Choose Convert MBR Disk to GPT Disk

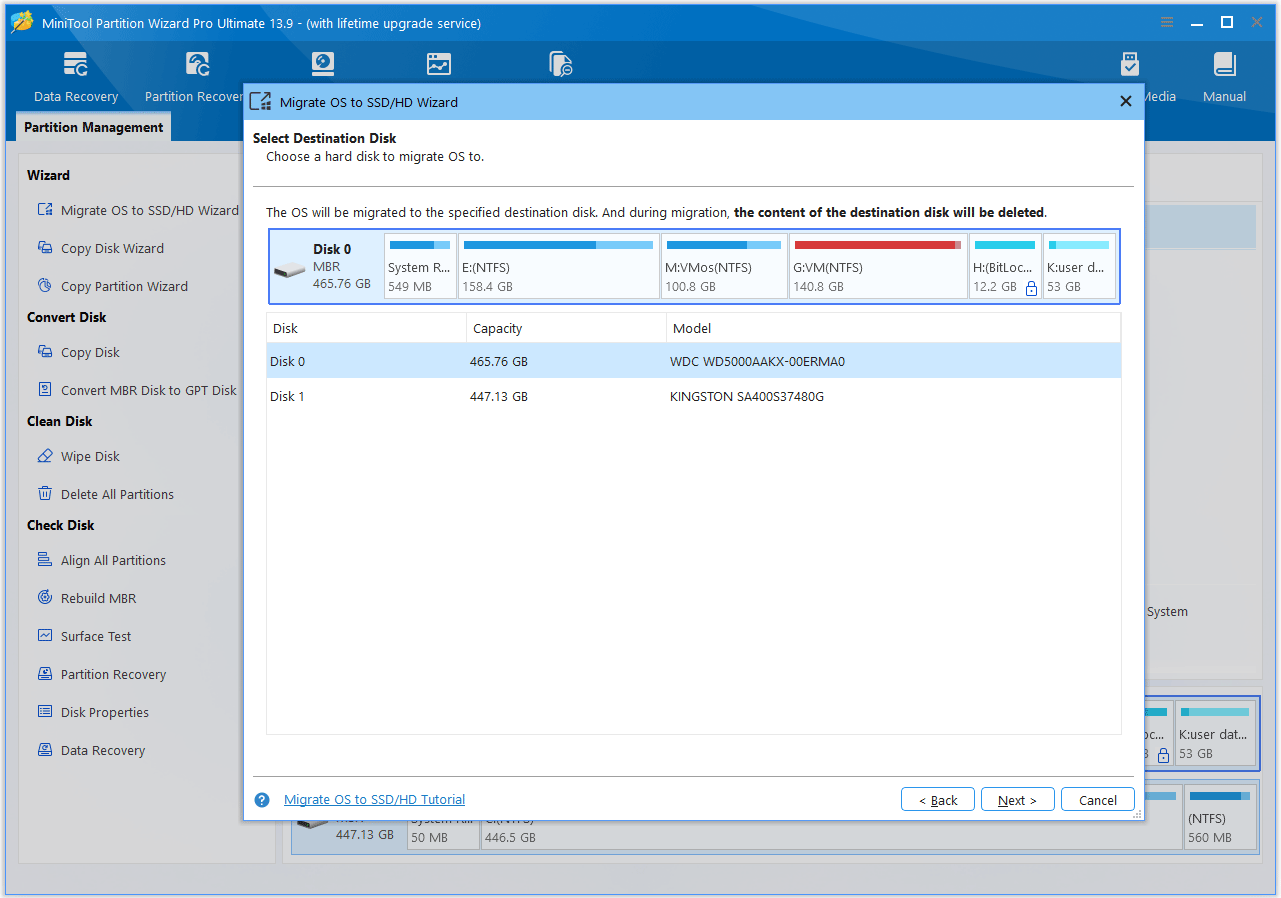point(148,390)
